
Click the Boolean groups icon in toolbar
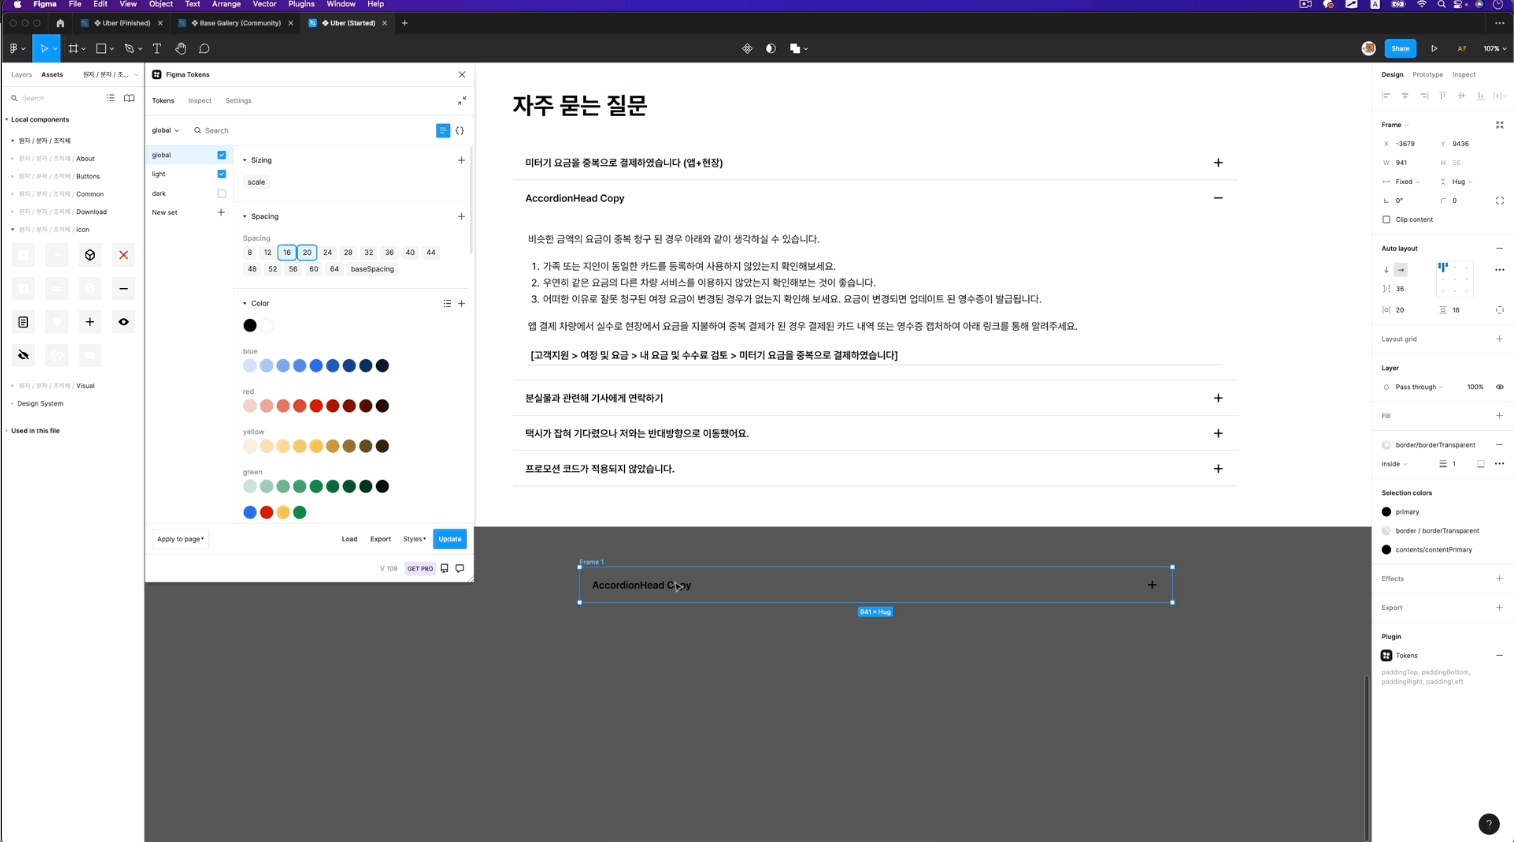pos(796,48)
